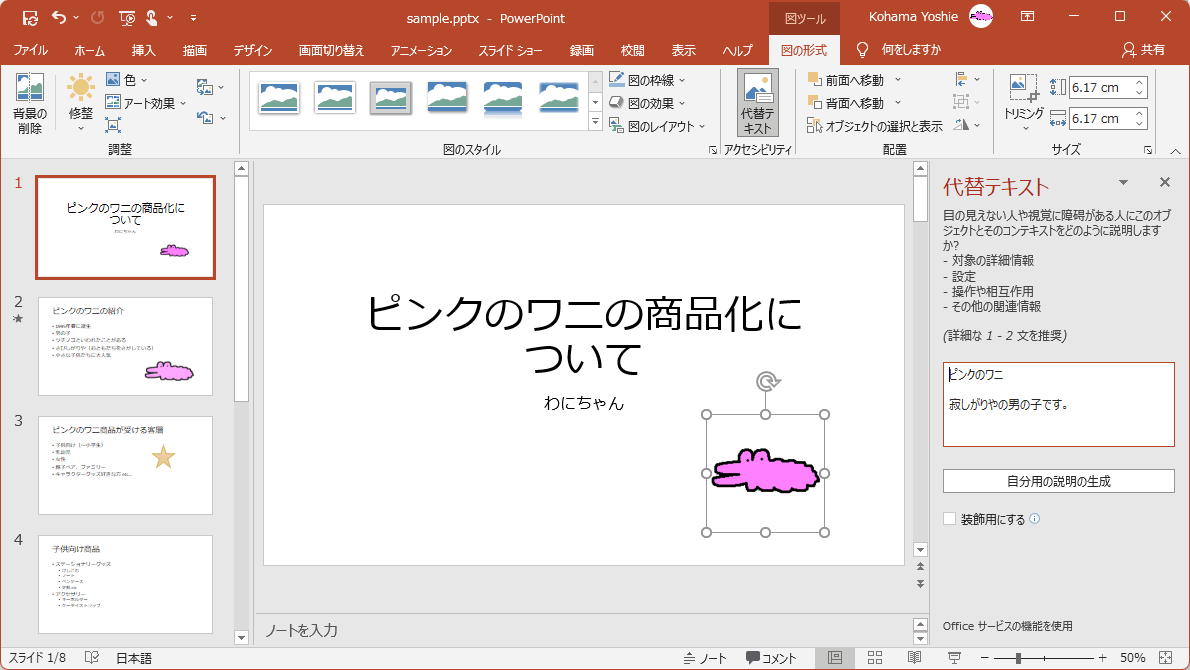Open the アニメーション ribbon tab
This screenshot has height=670, width=1190.
(421, 50)
